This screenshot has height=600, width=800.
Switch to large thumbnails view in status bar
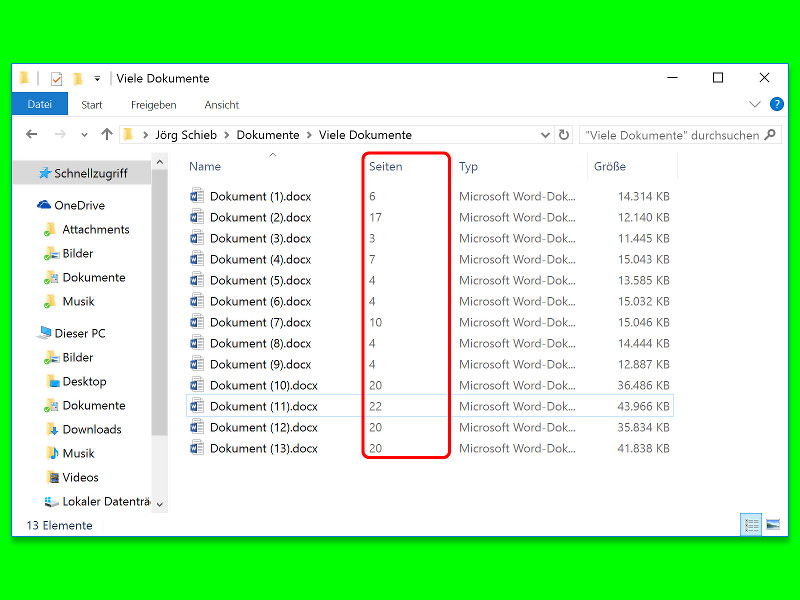773,524
